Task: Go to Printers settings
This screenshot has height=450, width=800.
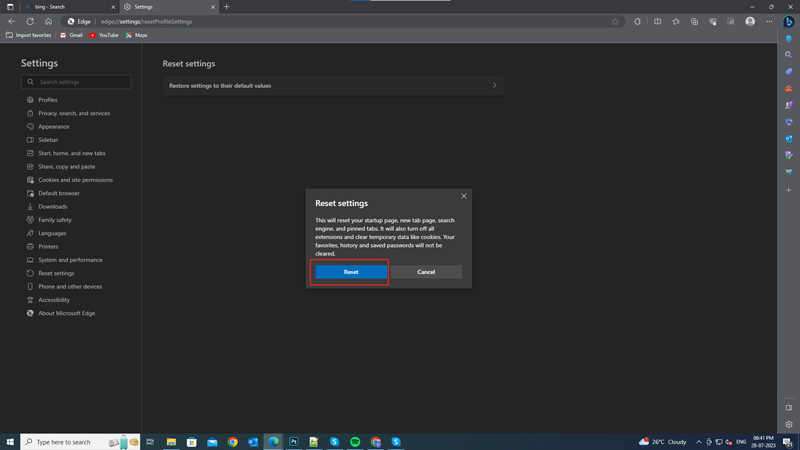Action: point(48,246)
